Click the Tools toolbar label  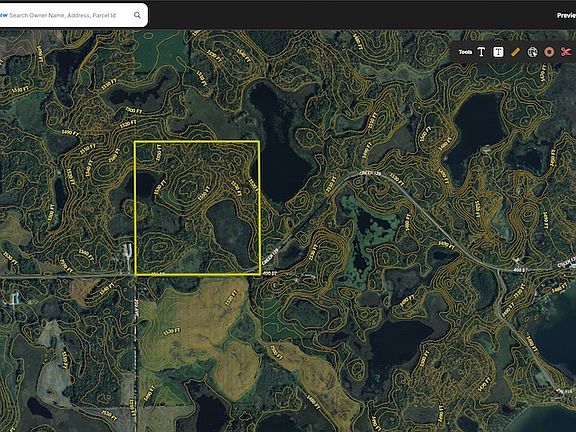(x=465, y=52)
